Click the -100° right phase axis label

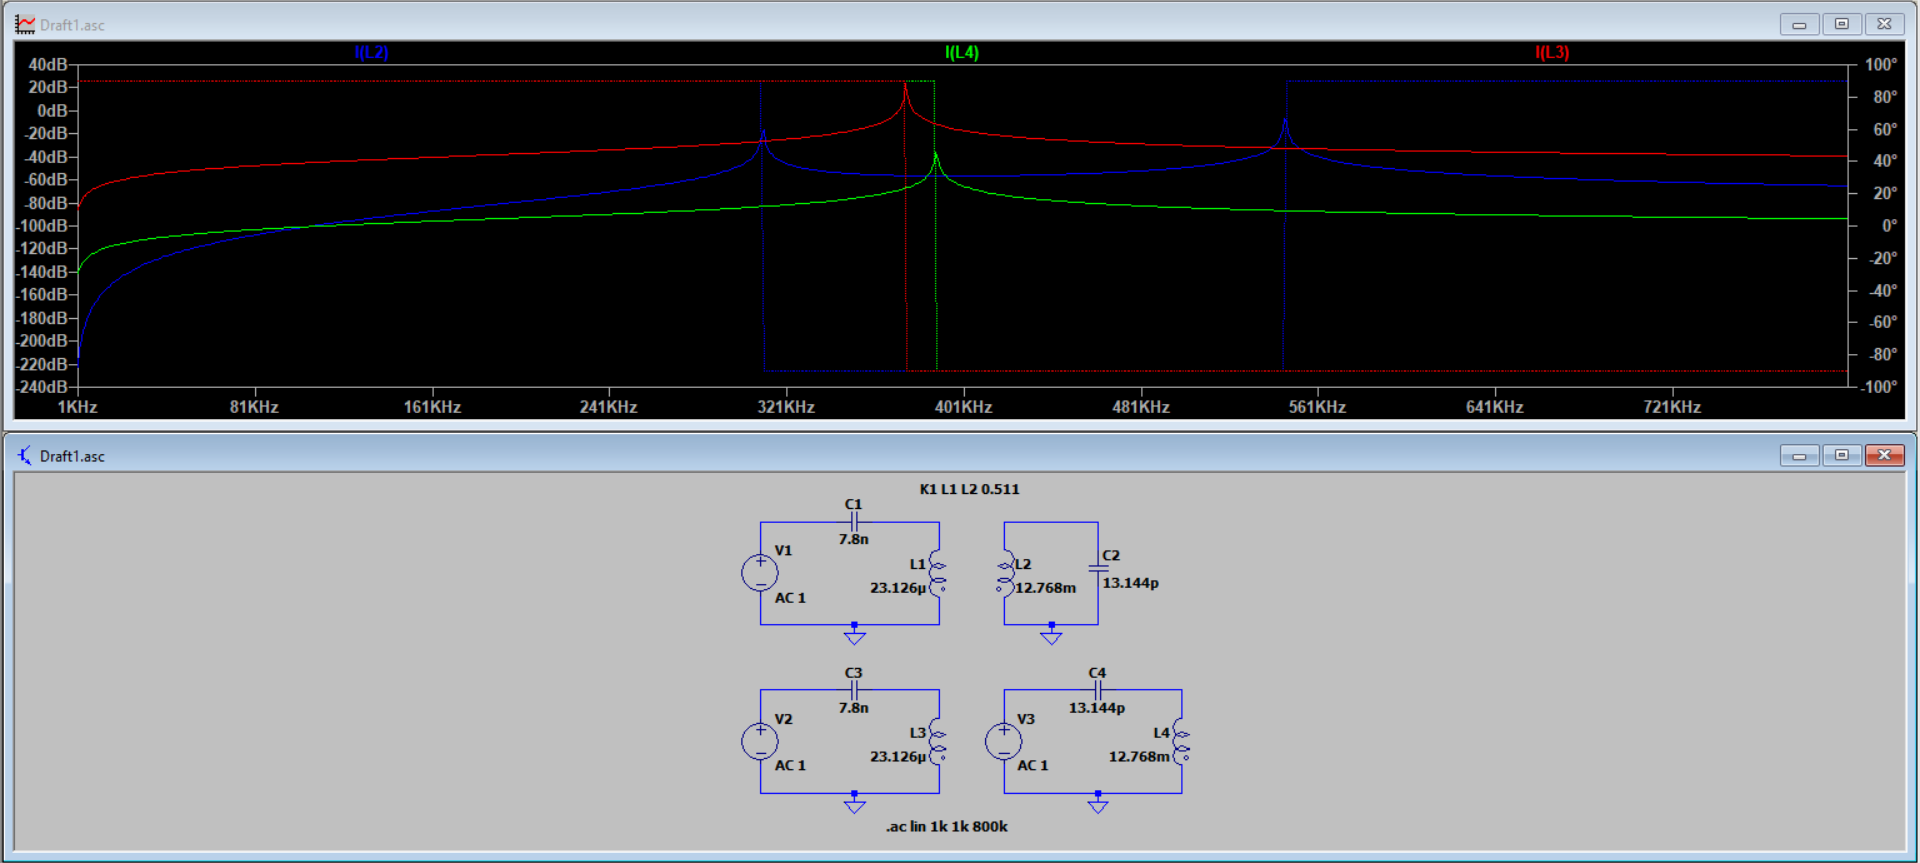1879,387
